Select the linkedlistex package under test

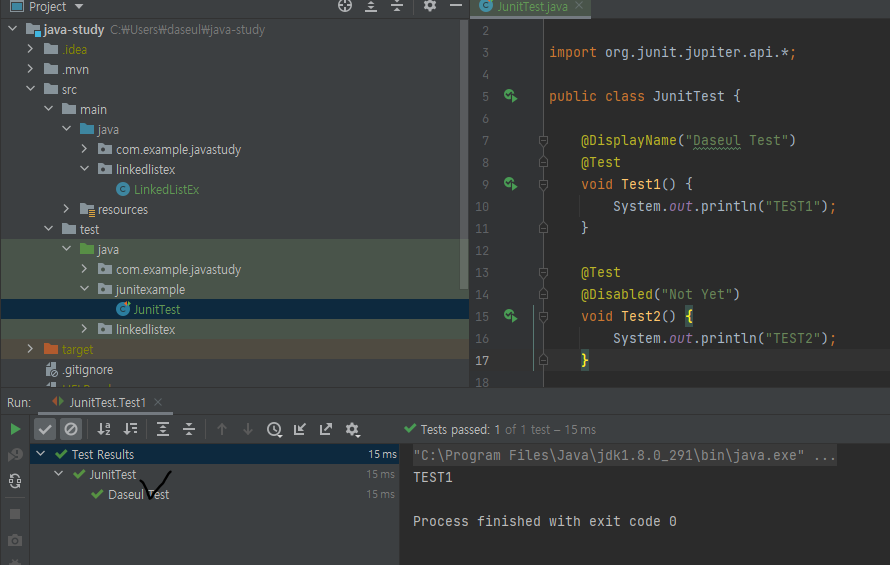(x=137, y=329)
